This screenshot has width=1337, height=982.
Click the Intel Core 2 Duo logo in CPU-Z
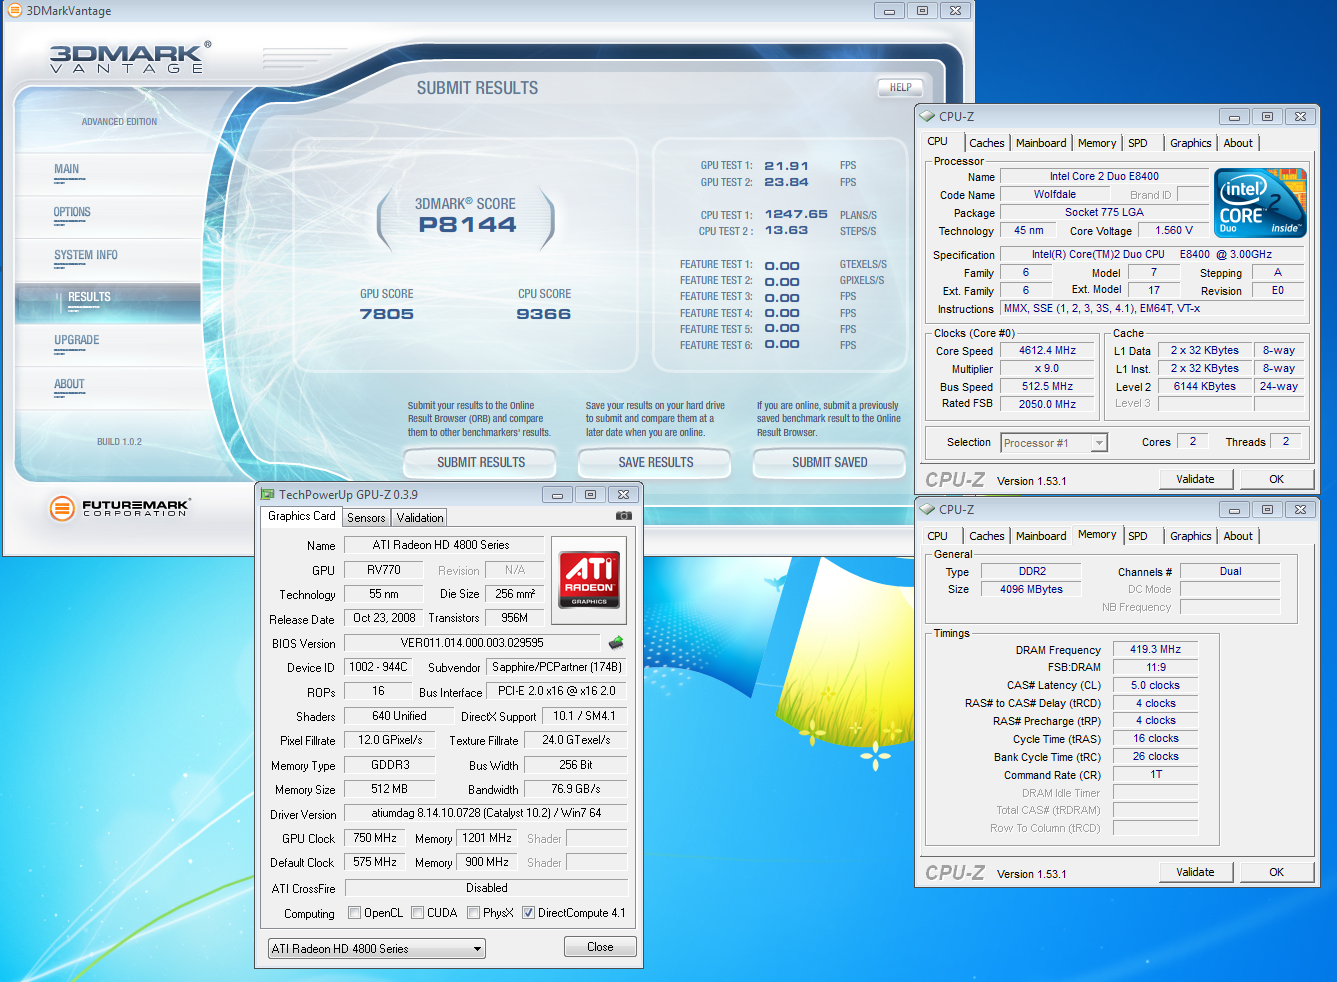tap(1260, 203)
